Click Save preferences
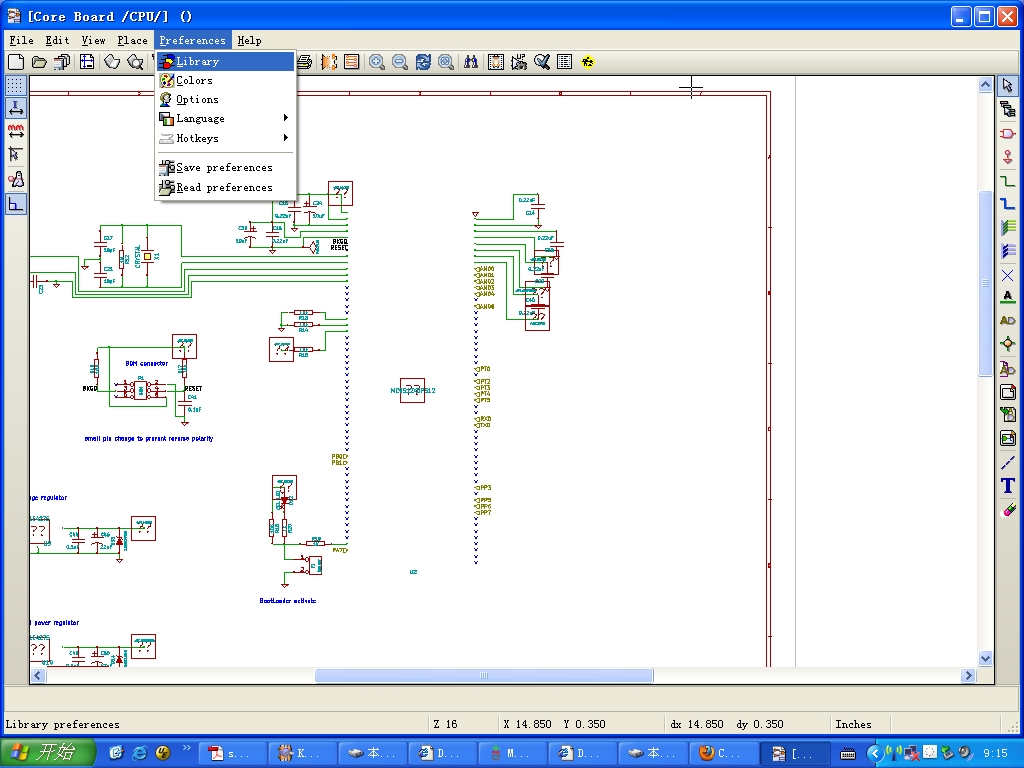 224,168
